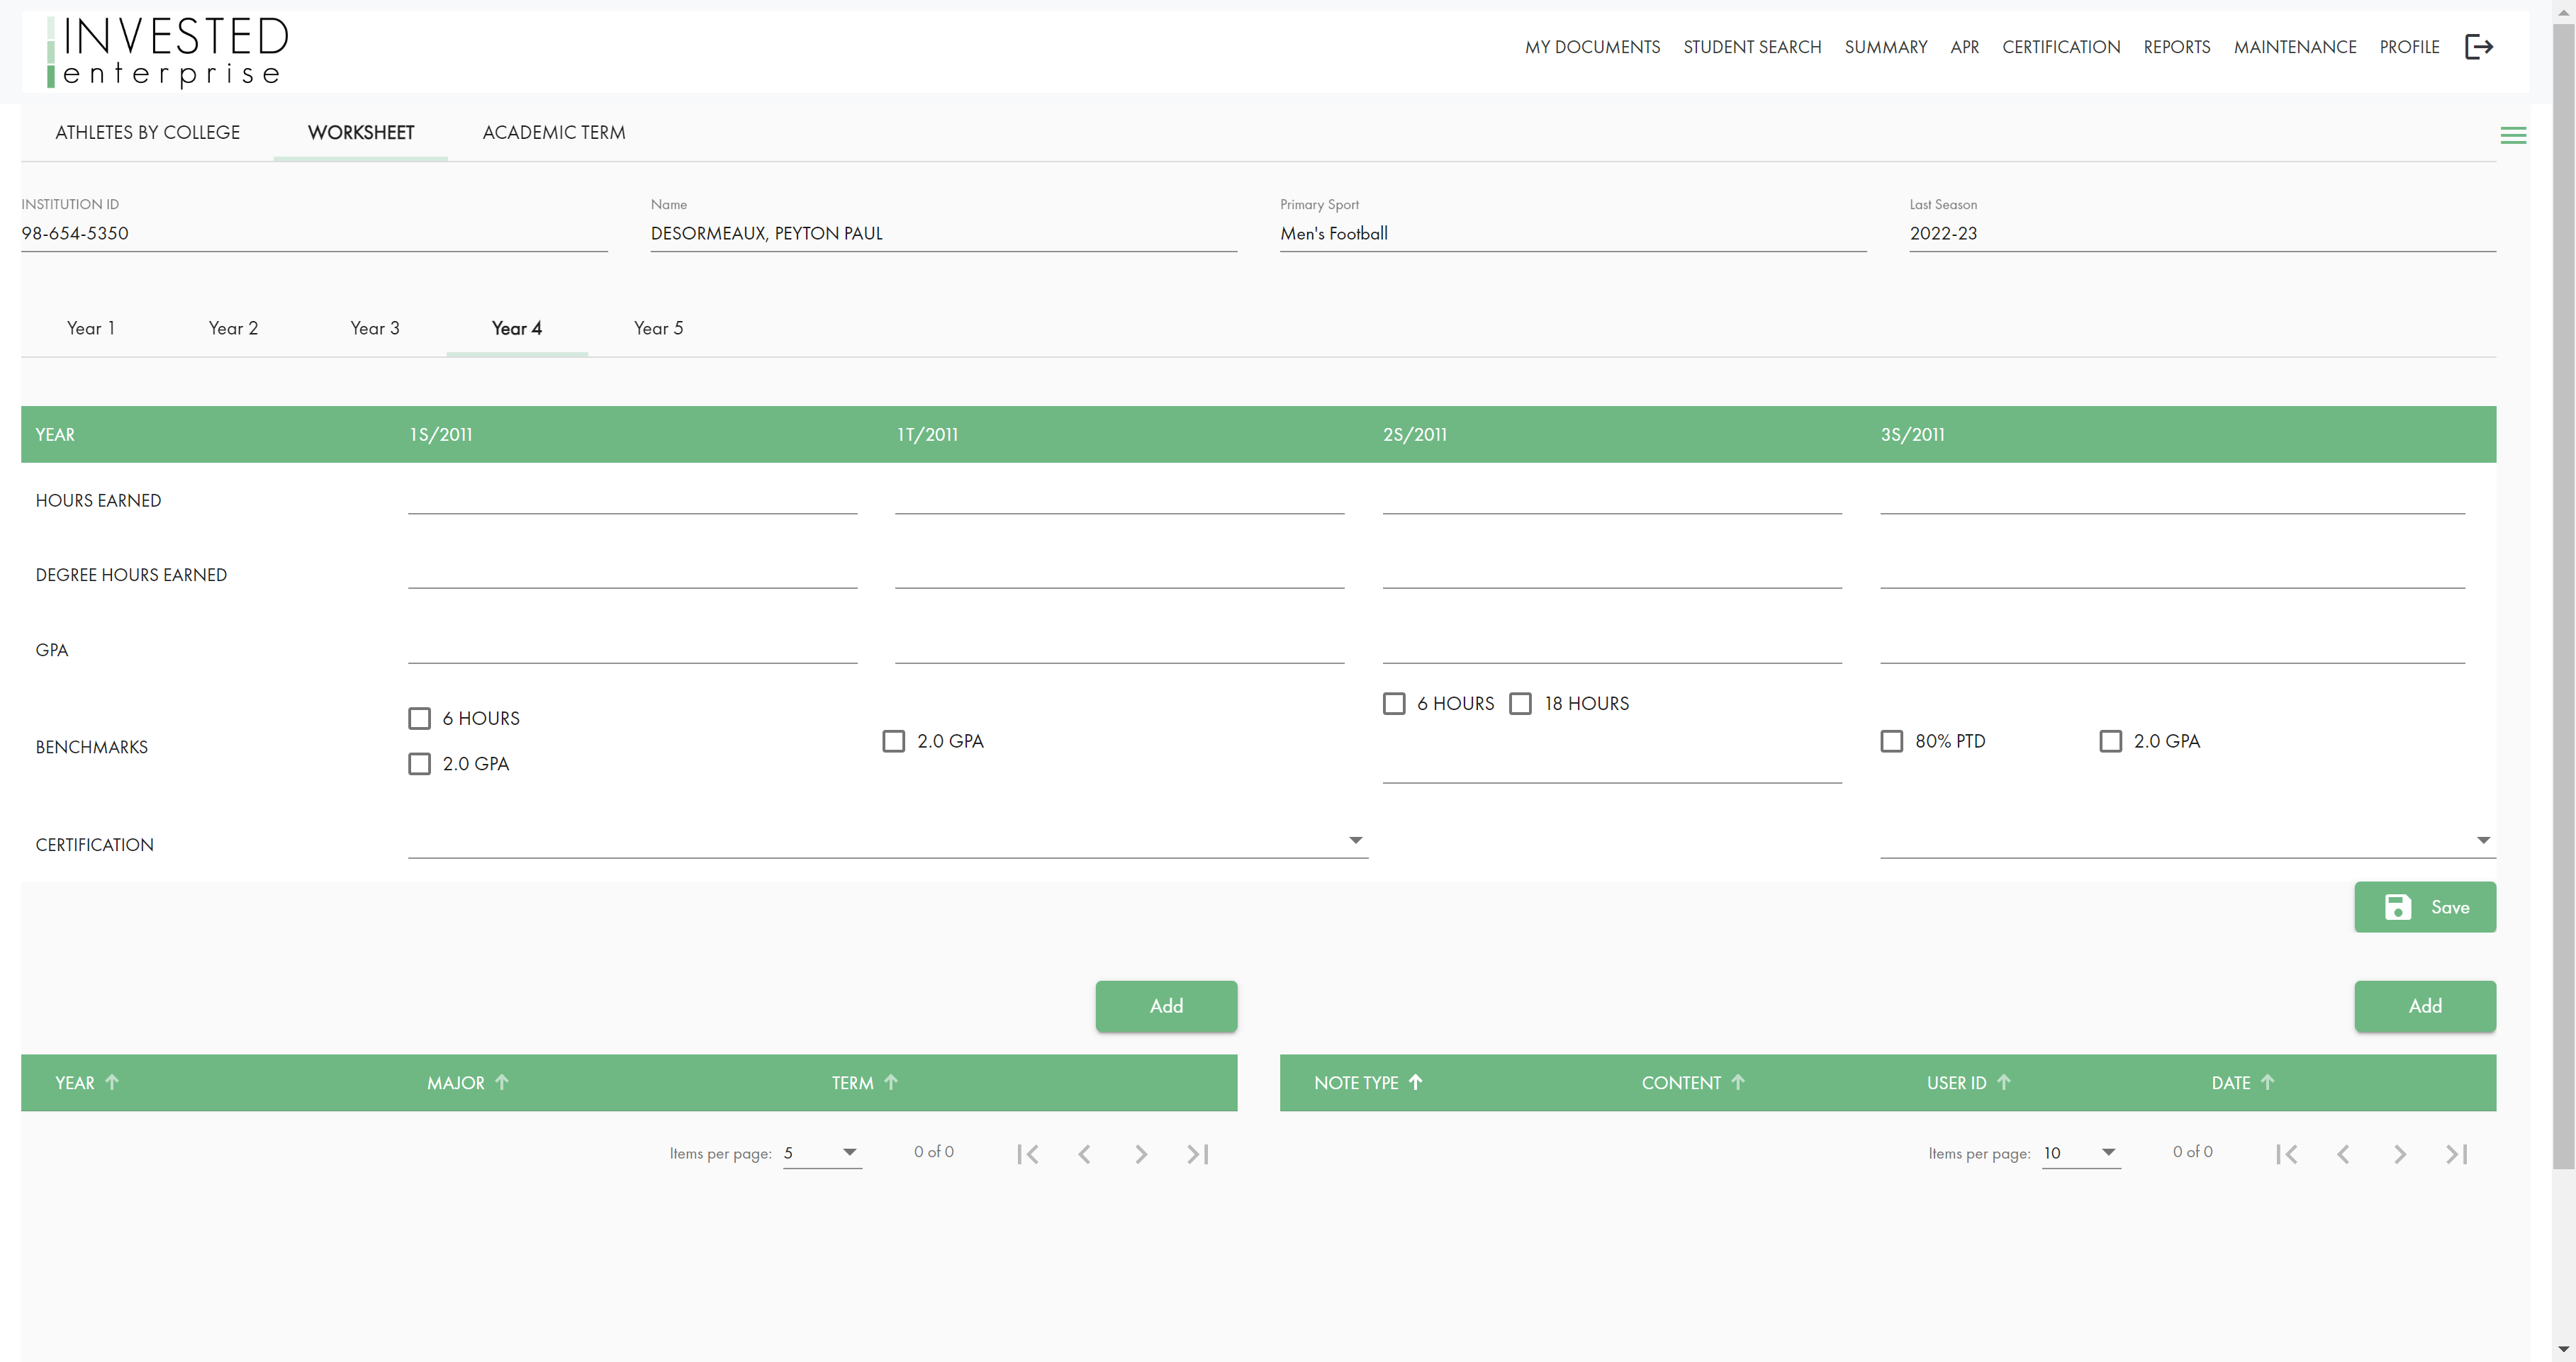Click the page vertical scrollbar

point(2563,600)
